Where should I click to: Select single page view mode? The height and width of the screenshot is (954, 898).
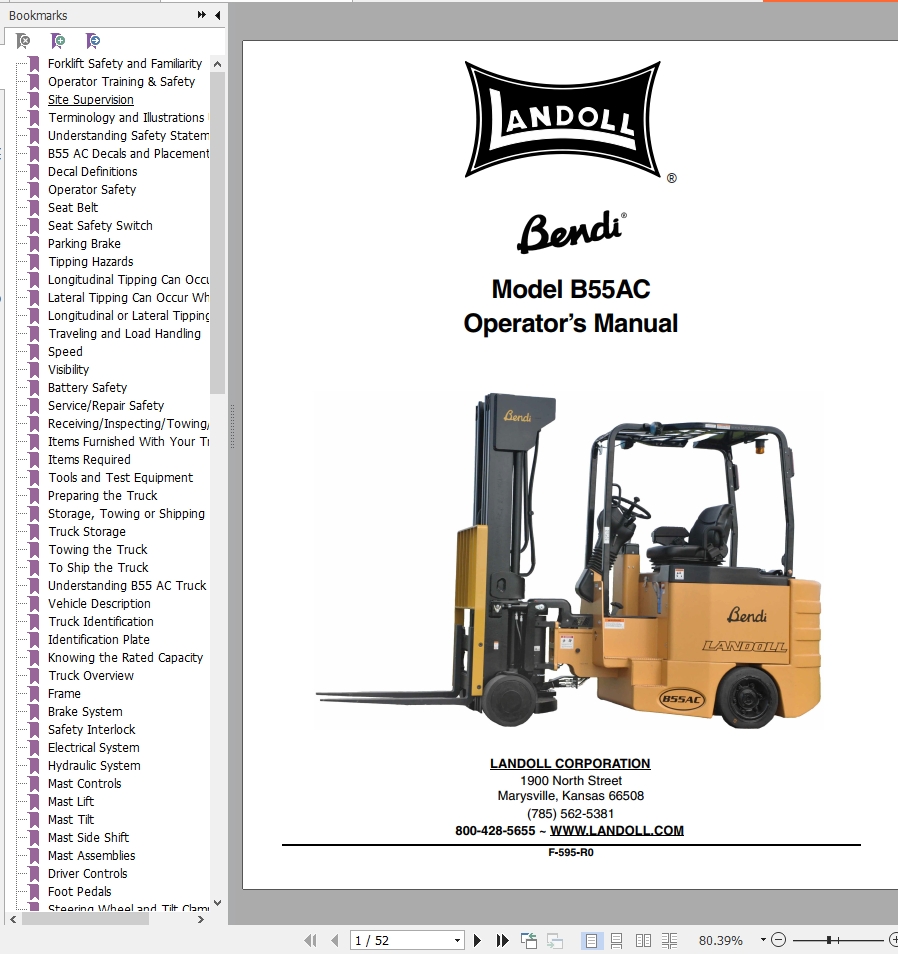(x=591, y=941)
